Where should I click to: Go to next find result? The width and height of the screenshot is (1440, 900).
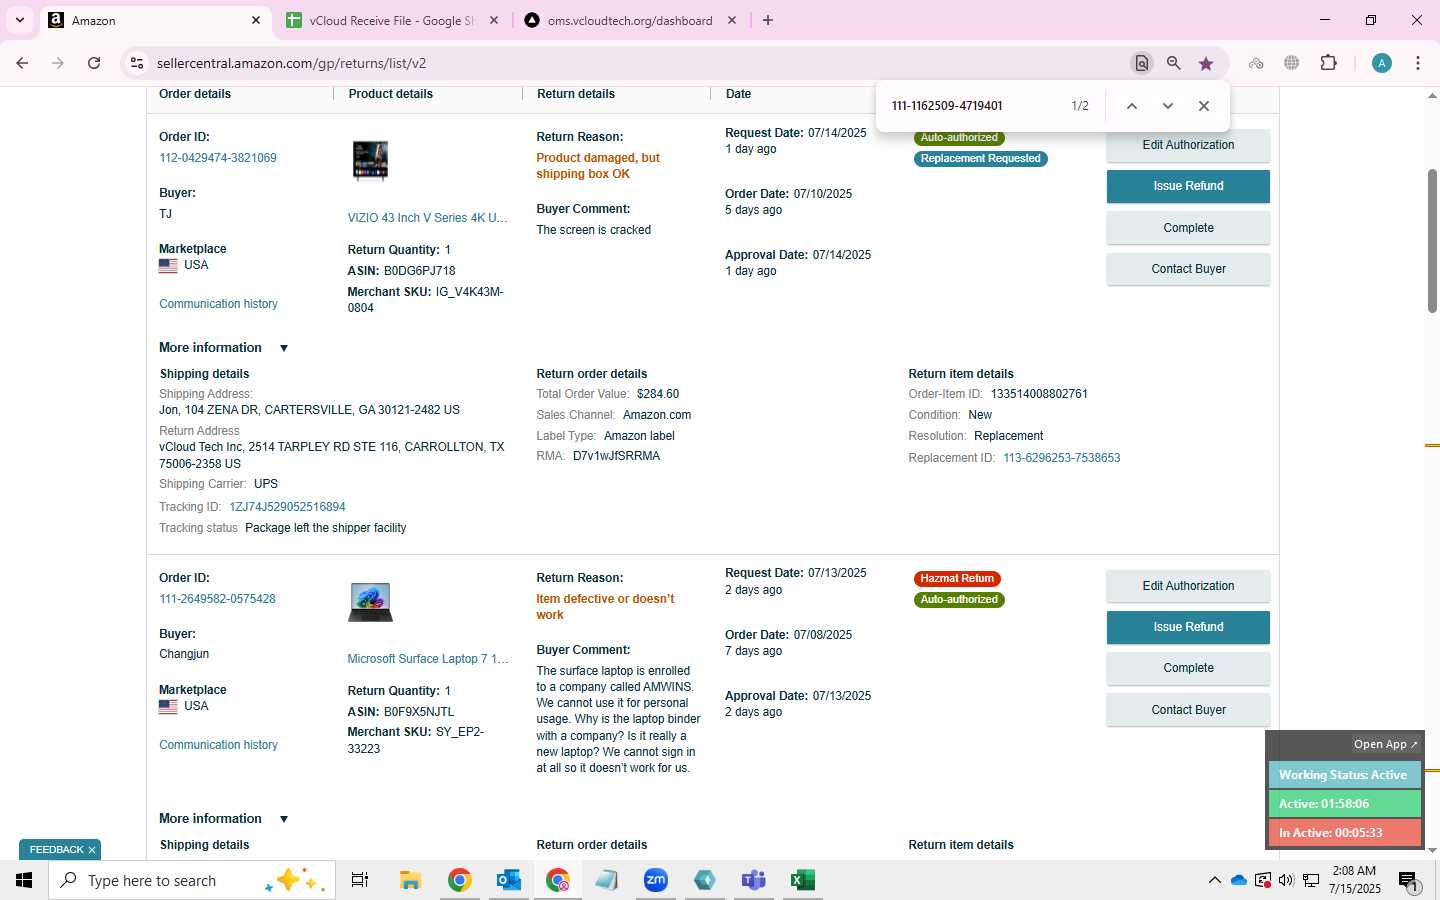pyautogui.click(x=1167, y=106)
